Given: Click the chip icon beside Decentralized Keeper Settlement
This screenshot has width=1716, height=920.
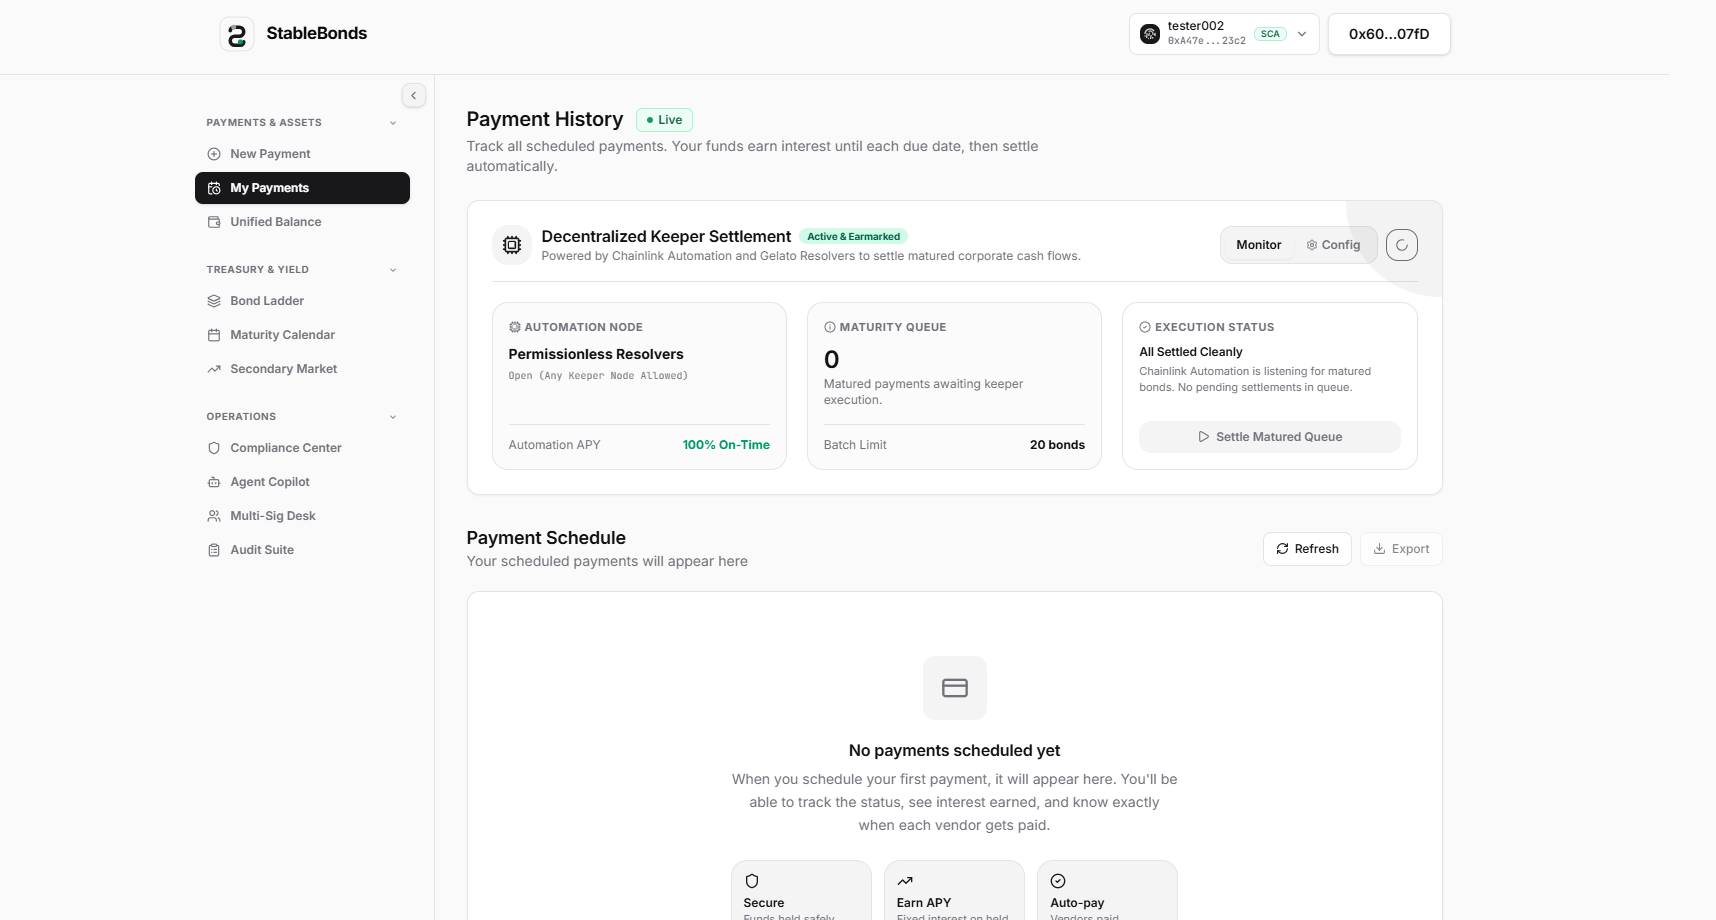Looking at the screenshot, I should [x=512, y=245].
